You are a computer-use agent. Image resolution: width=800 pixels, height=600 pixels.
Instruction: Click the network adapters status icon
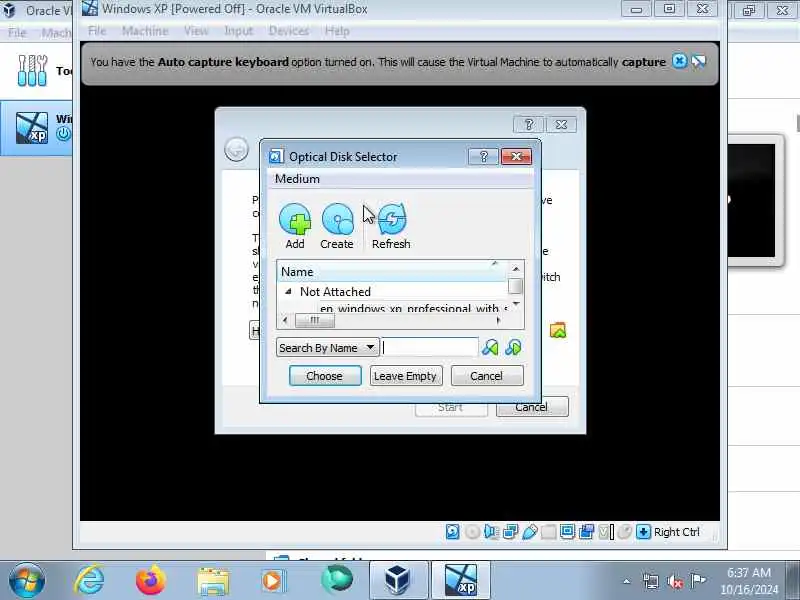(x=510, y=532)
